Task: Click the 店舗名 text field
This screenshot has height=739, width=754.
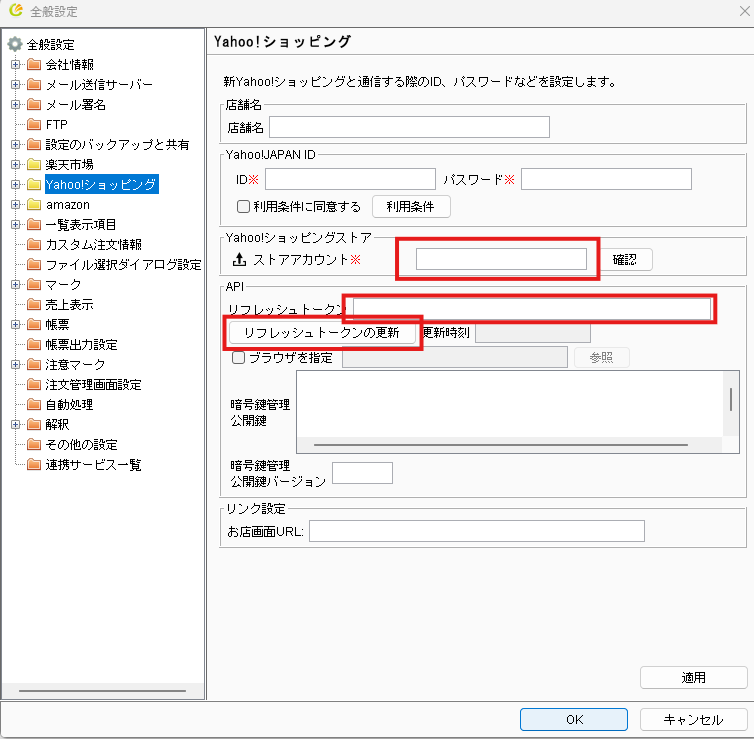Action: tap(410, 127)
